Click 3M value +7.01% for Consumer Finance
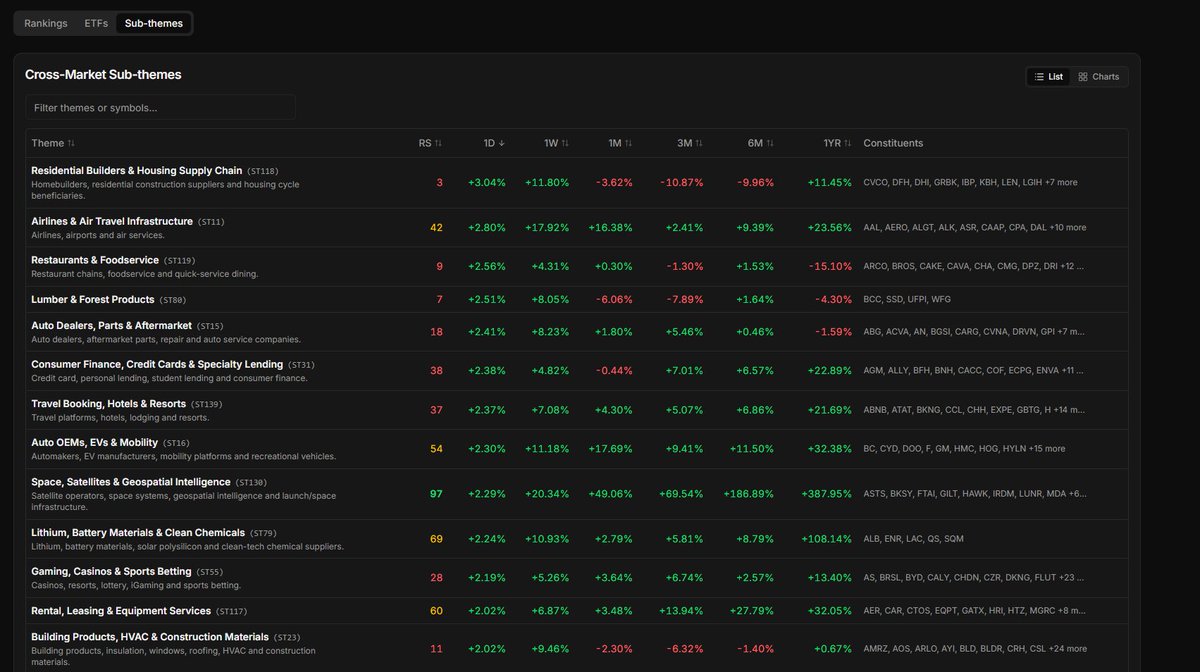 684,371
